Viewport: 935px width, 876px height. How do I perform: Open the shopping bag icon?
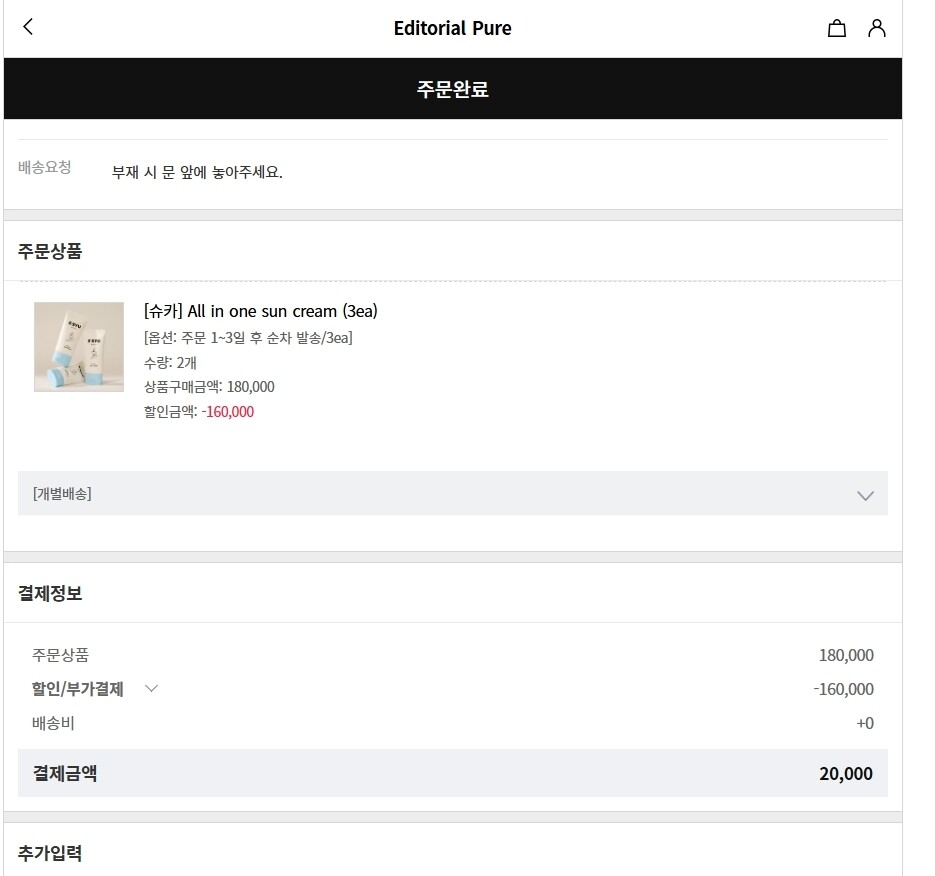click(837, 28)
